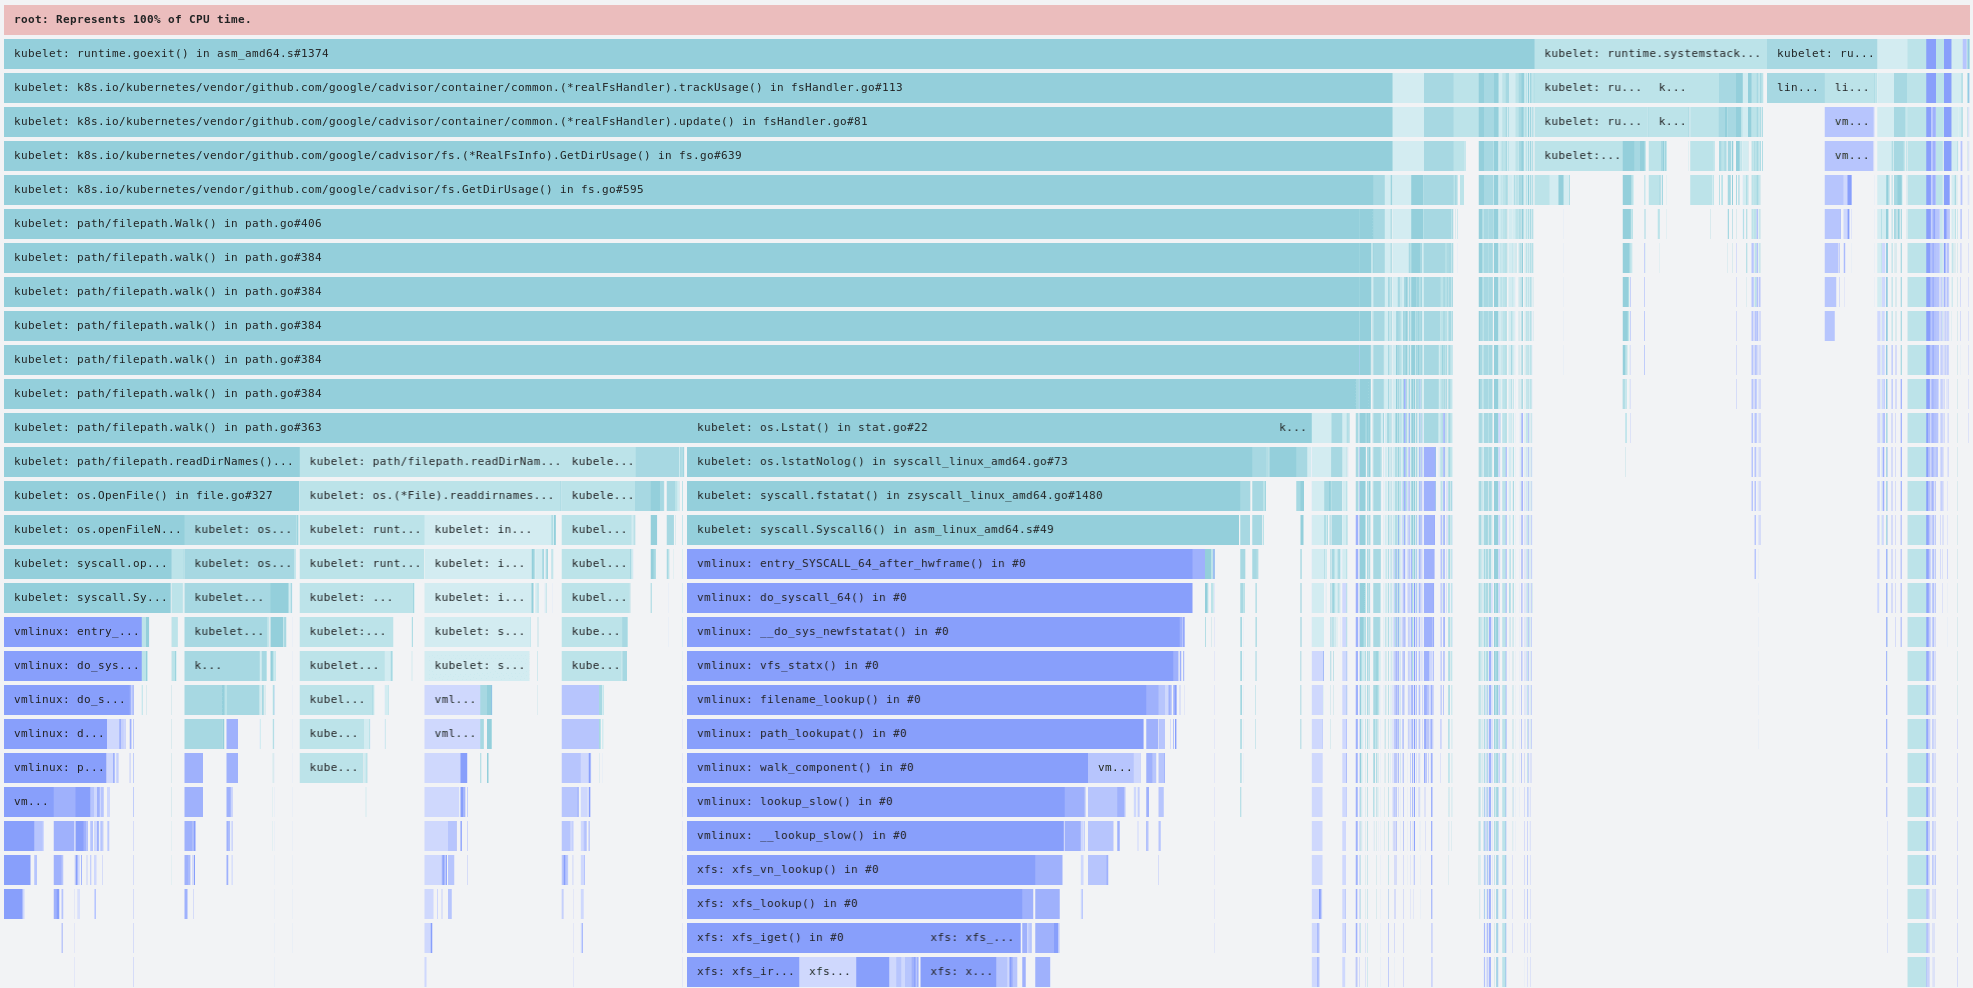Viewport: 1973px width, 988px height.
Task: Click the runtime.goexit() asm_amd64.s#1374 frame
Action: click(769, 54)
